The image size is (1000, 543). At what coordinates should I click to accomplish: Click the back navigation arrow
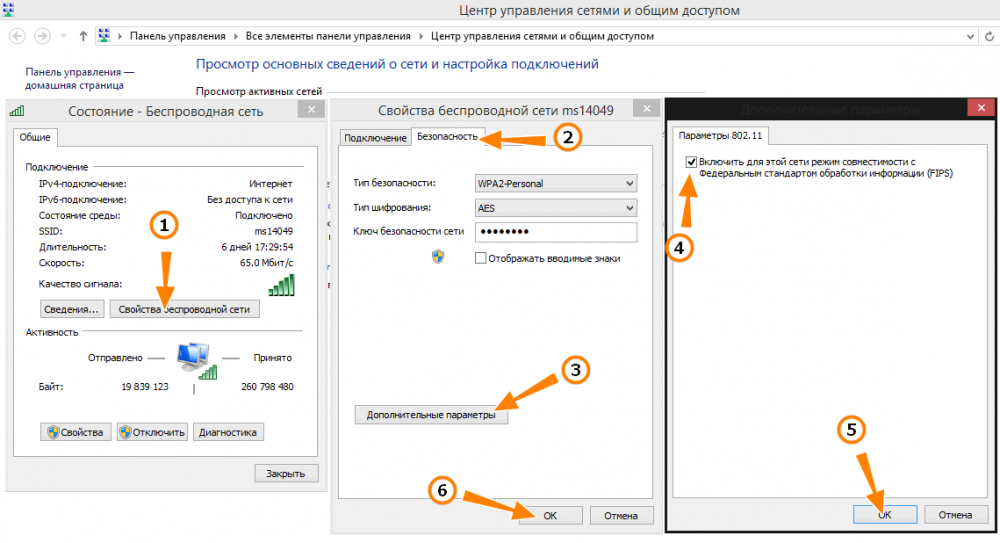17,36
